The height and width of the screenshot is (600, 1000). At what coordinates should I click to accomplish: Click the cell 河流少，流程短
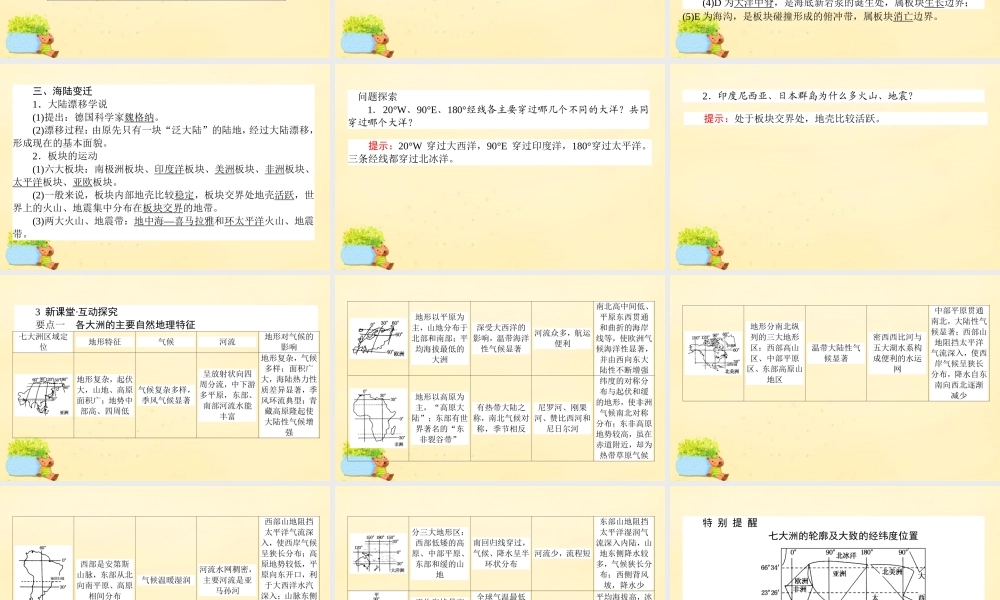562,553
